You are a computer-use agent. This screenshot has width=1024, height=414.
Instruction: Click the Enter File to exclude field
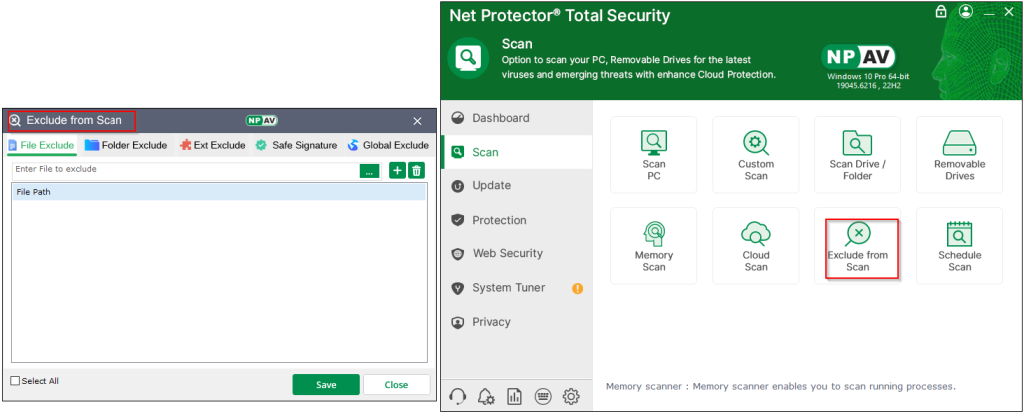click(x=185, y=170)
